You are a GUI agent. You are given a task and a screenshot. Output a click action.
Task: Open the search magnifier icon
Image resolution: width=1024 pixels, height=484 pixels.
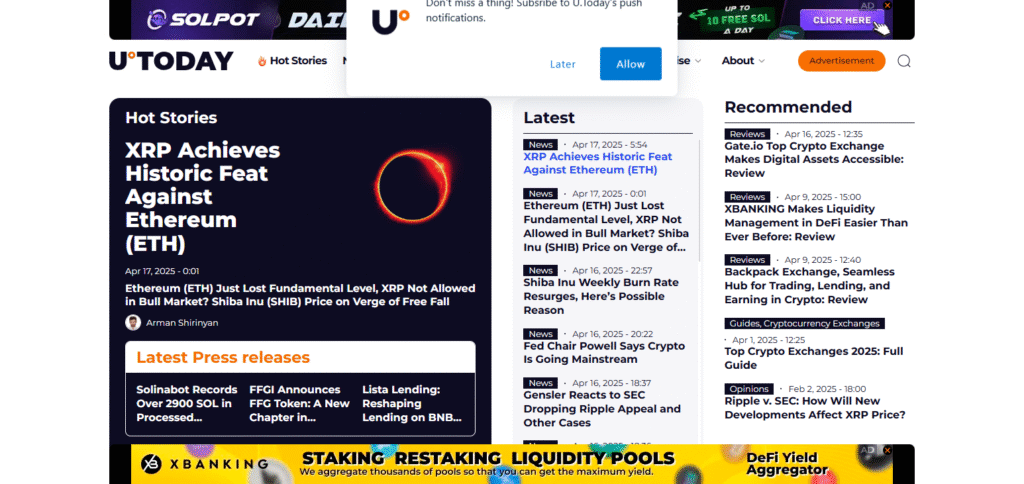point(904,61)
